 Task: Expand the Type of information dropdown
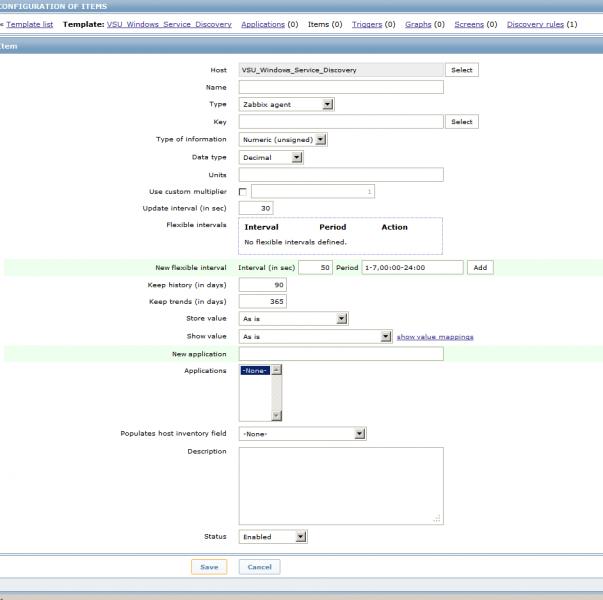(283, 139)
